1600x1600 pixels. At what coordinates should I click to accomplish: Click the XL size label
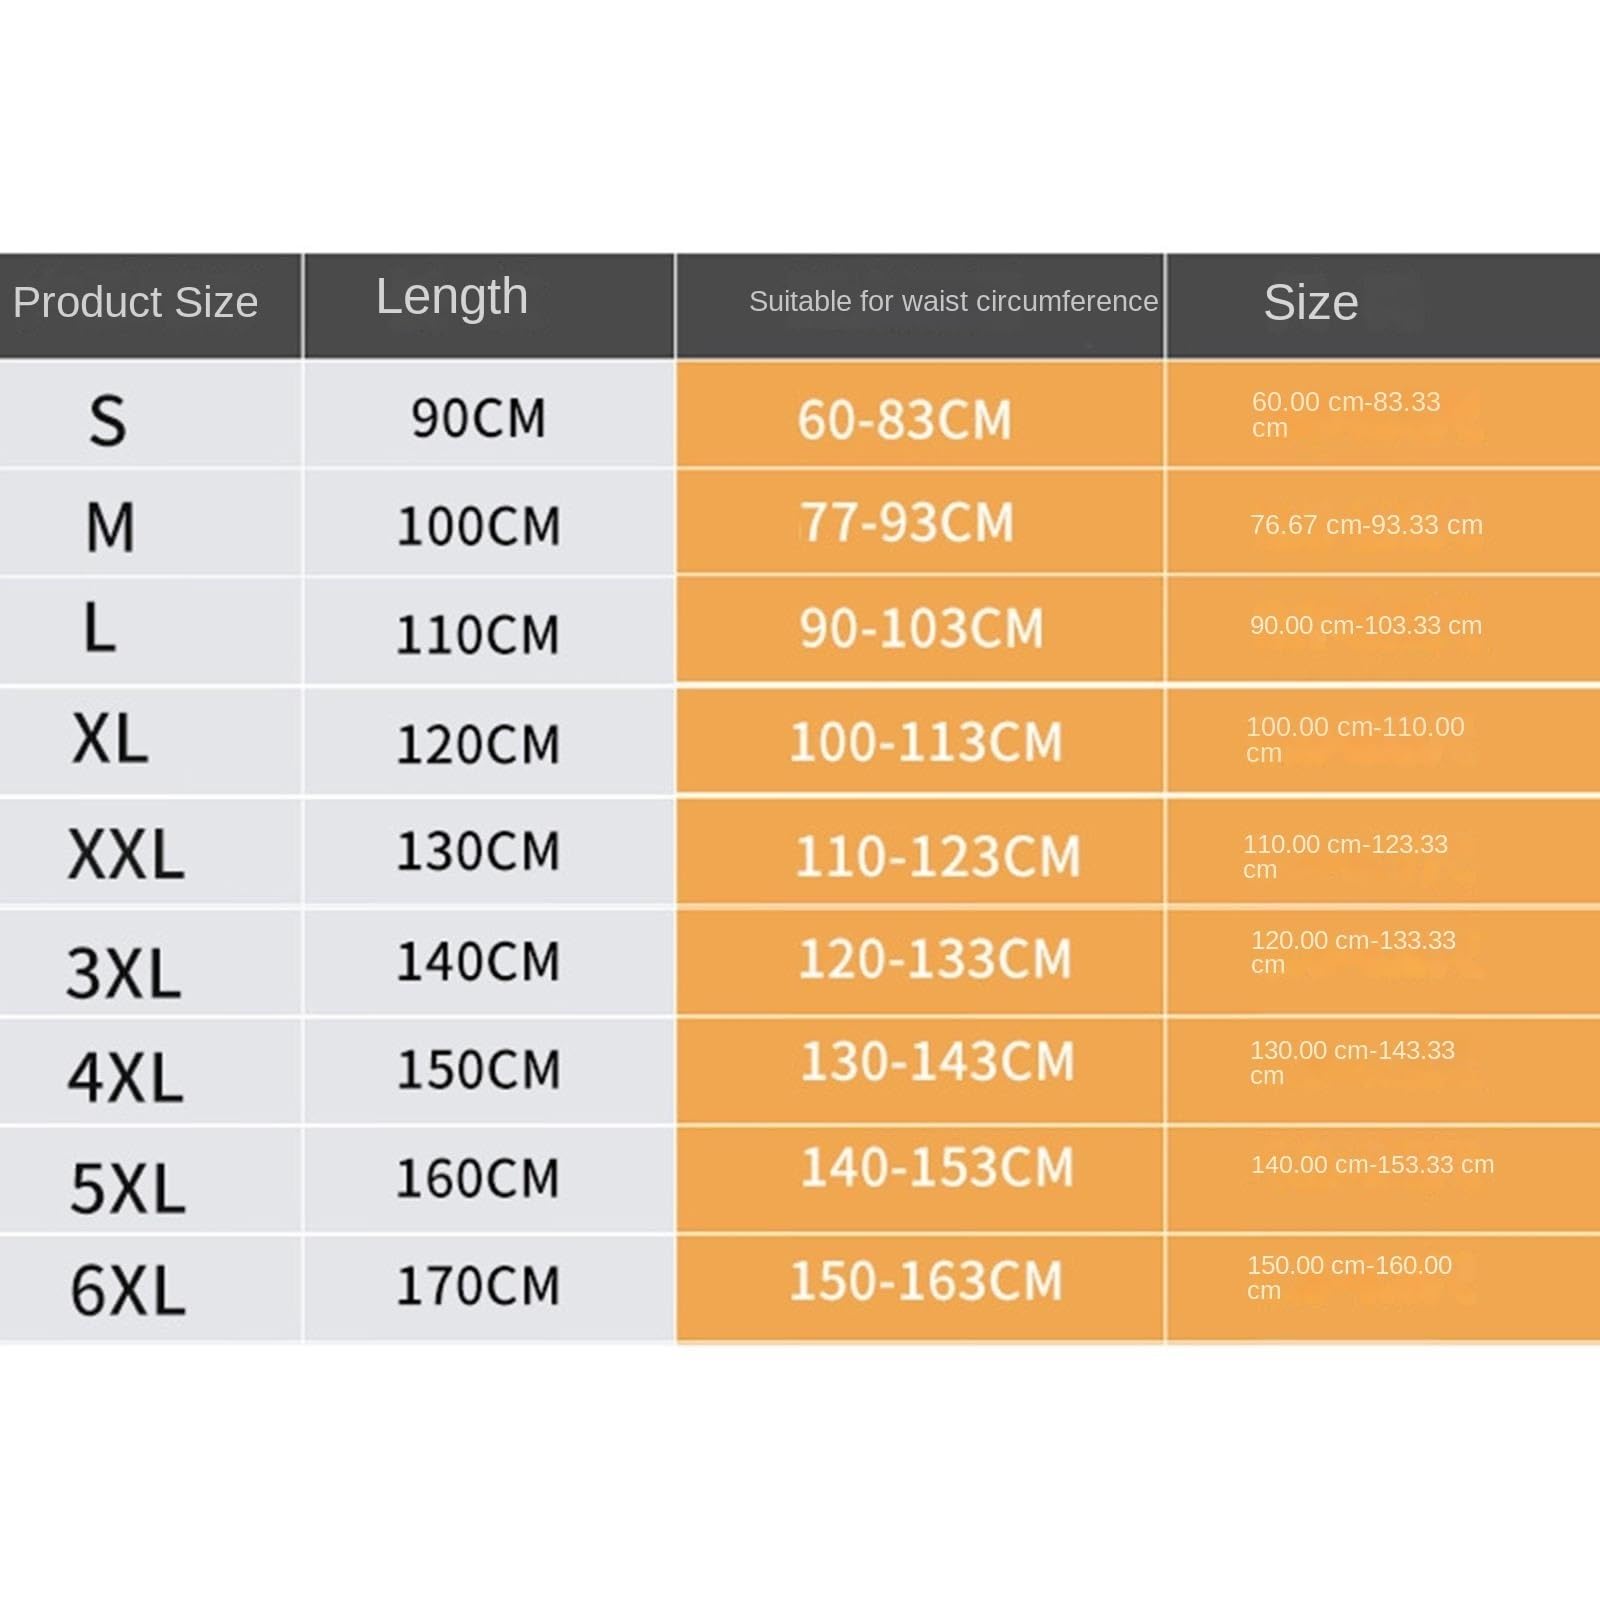[x=110, y=740]
